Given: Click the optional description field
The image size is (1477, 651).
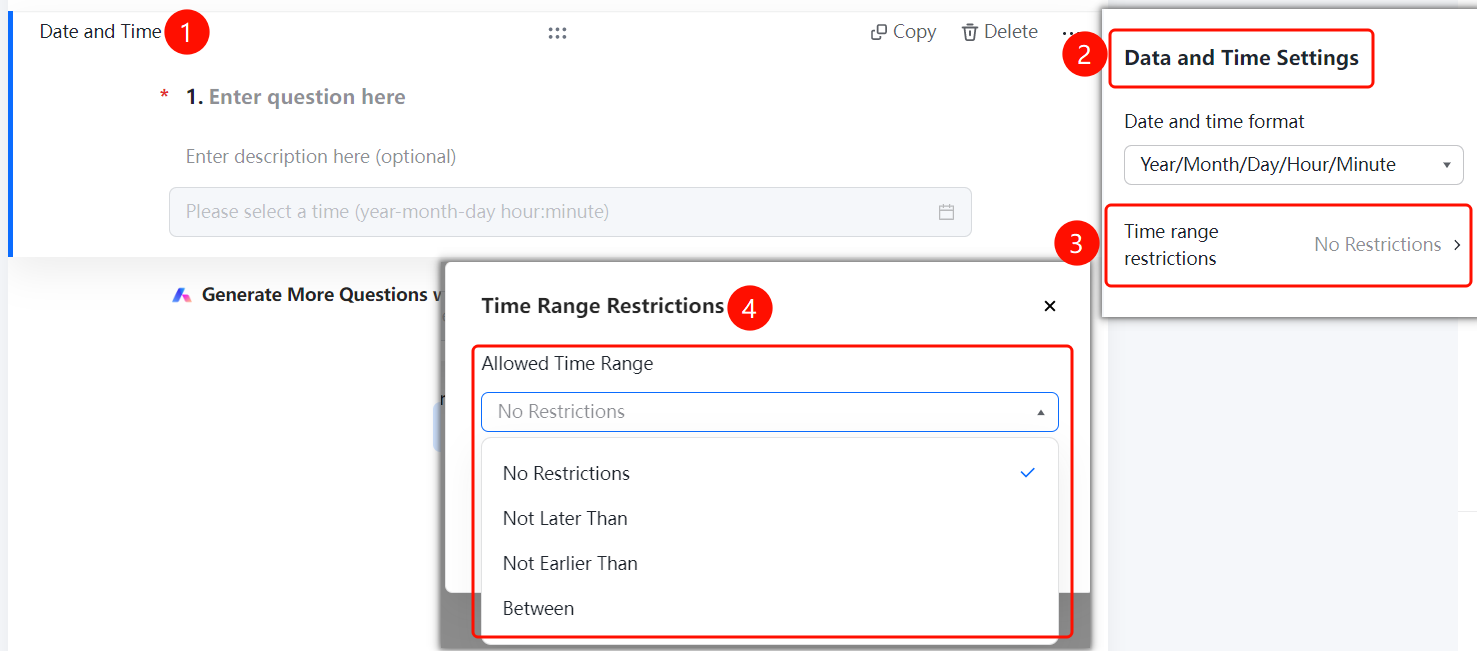Looking at the screenshot, I should [x=321, y=156].
